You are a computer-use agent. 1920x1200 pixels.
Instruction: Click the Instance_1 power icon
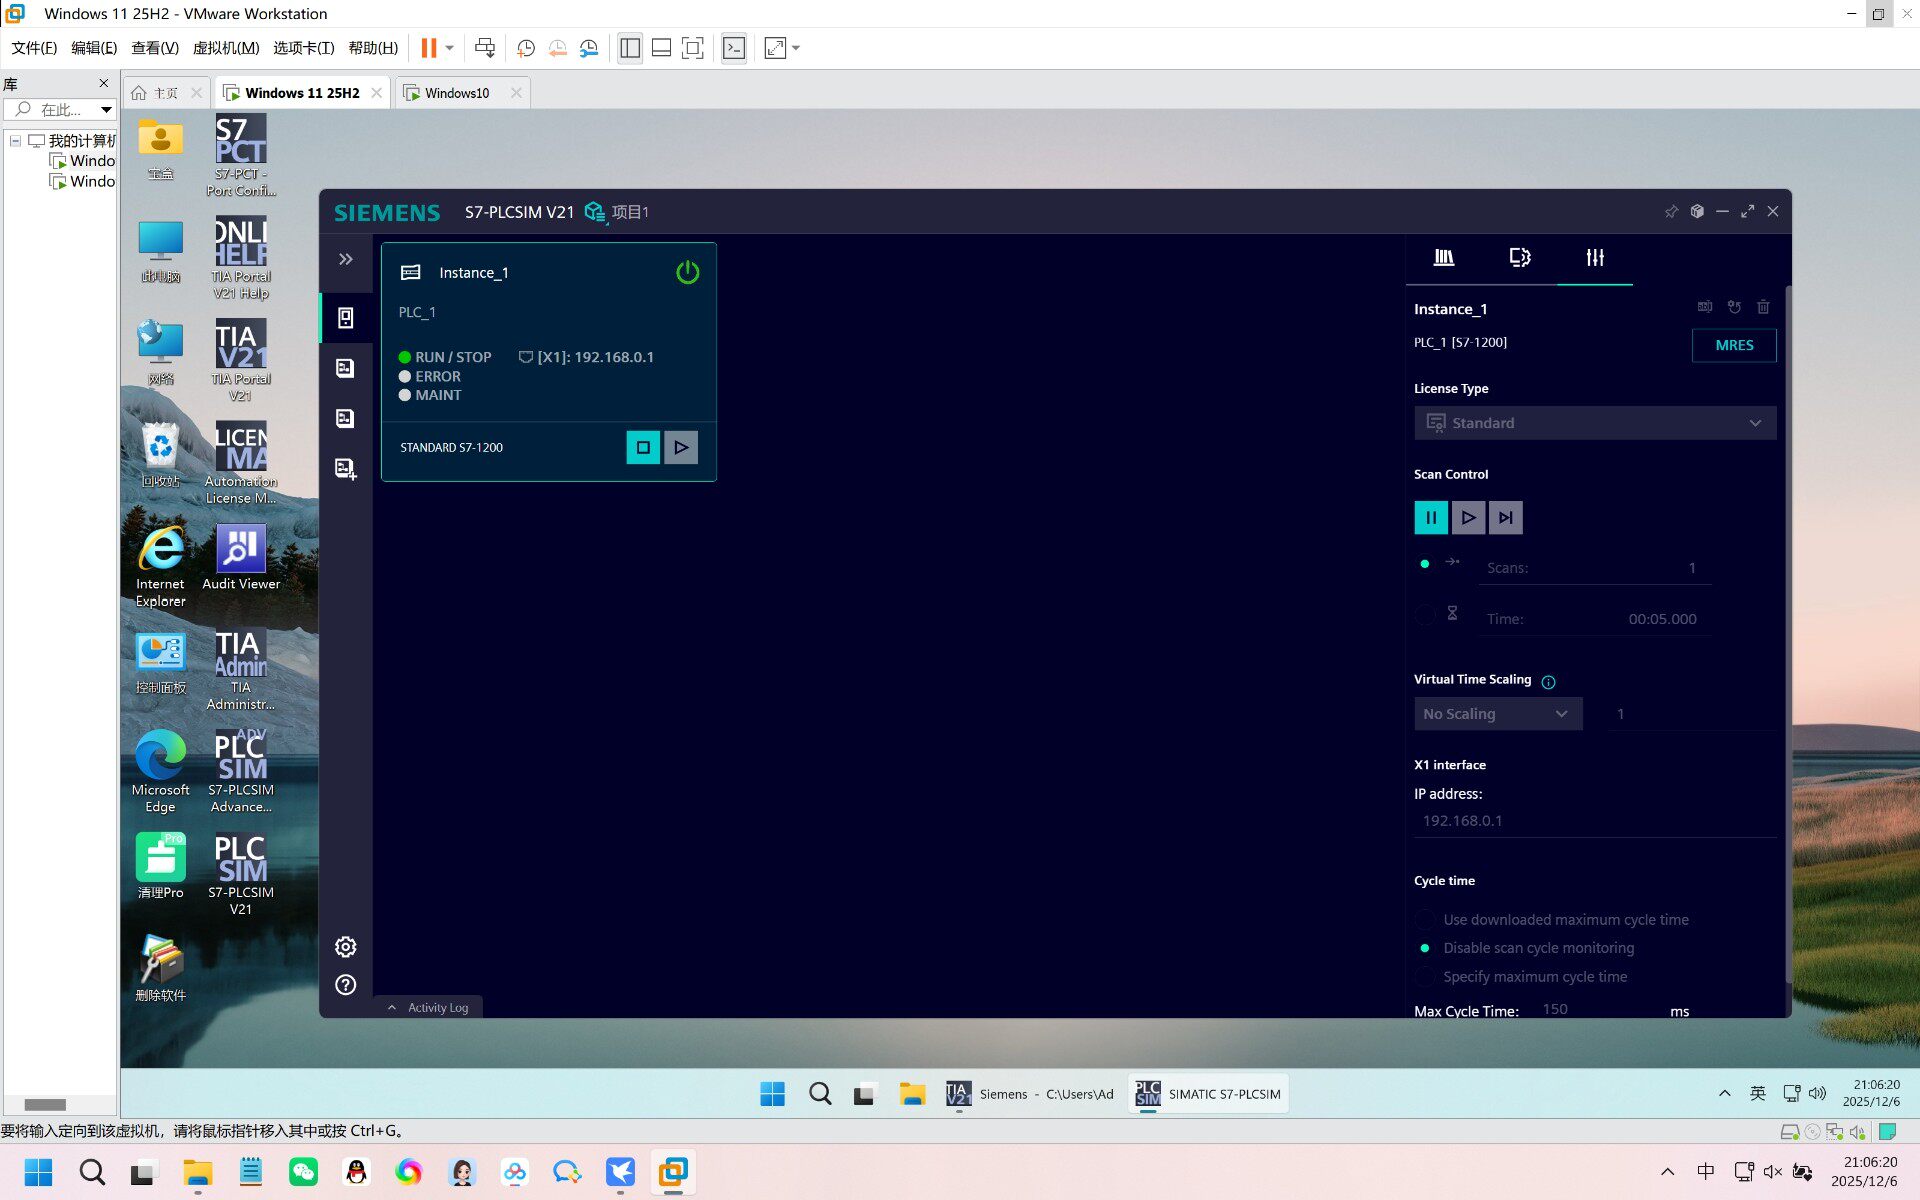coord(687,272)
